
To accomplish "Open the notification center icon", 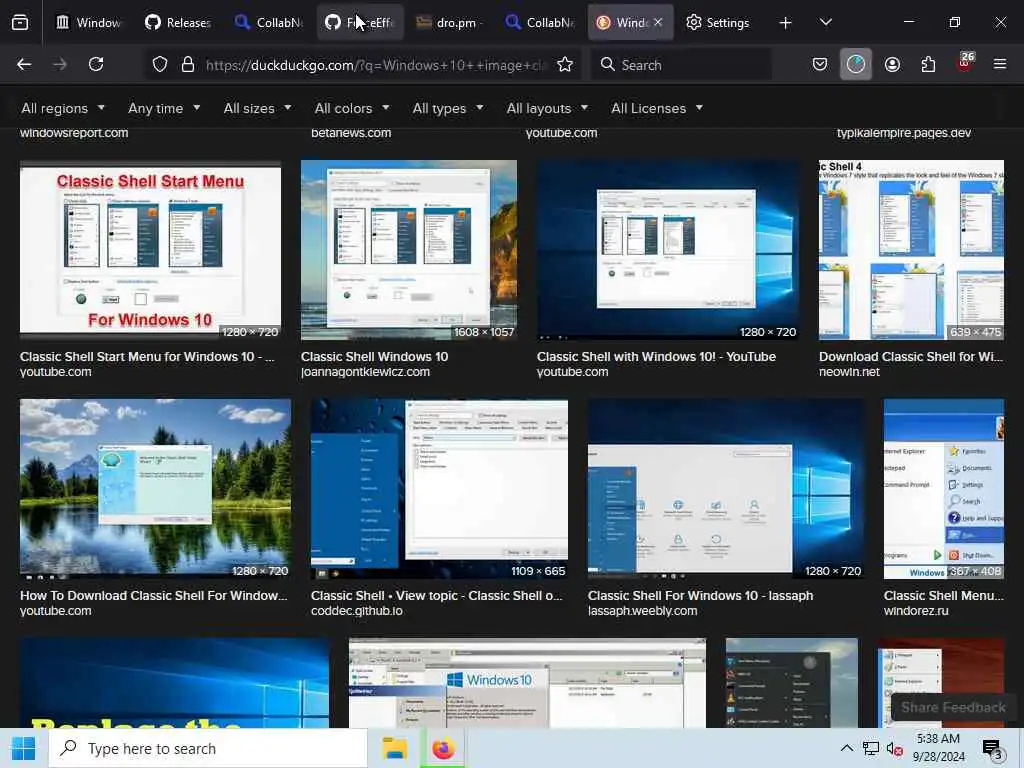I will [993, 749].
